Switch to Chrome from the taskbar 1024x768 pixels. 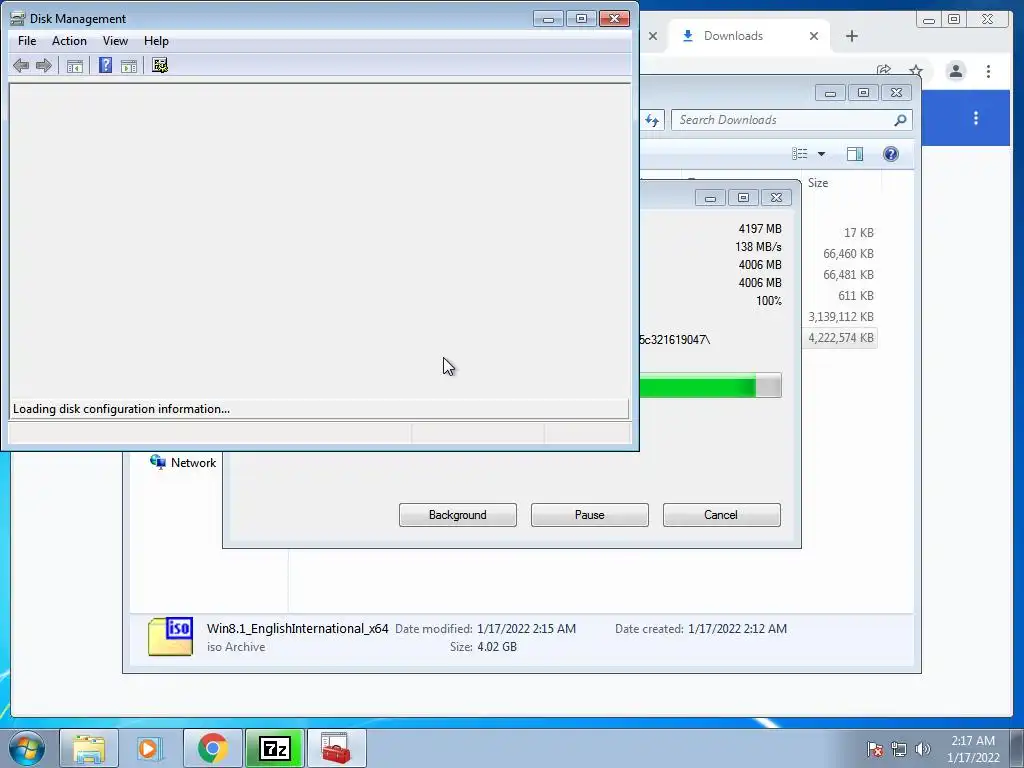(x=212, y=748)
